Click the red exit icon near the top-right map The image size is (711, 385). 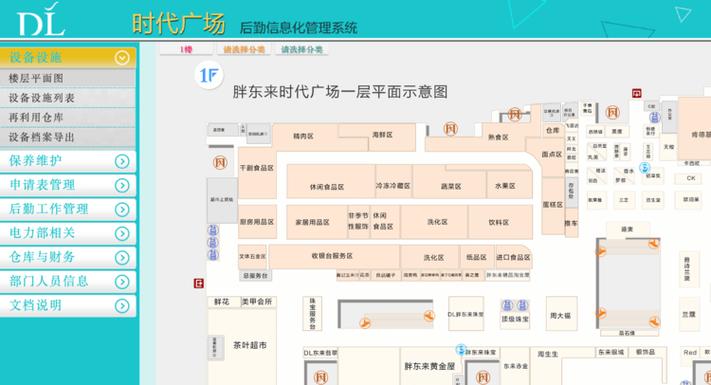(x=637, y=93)
